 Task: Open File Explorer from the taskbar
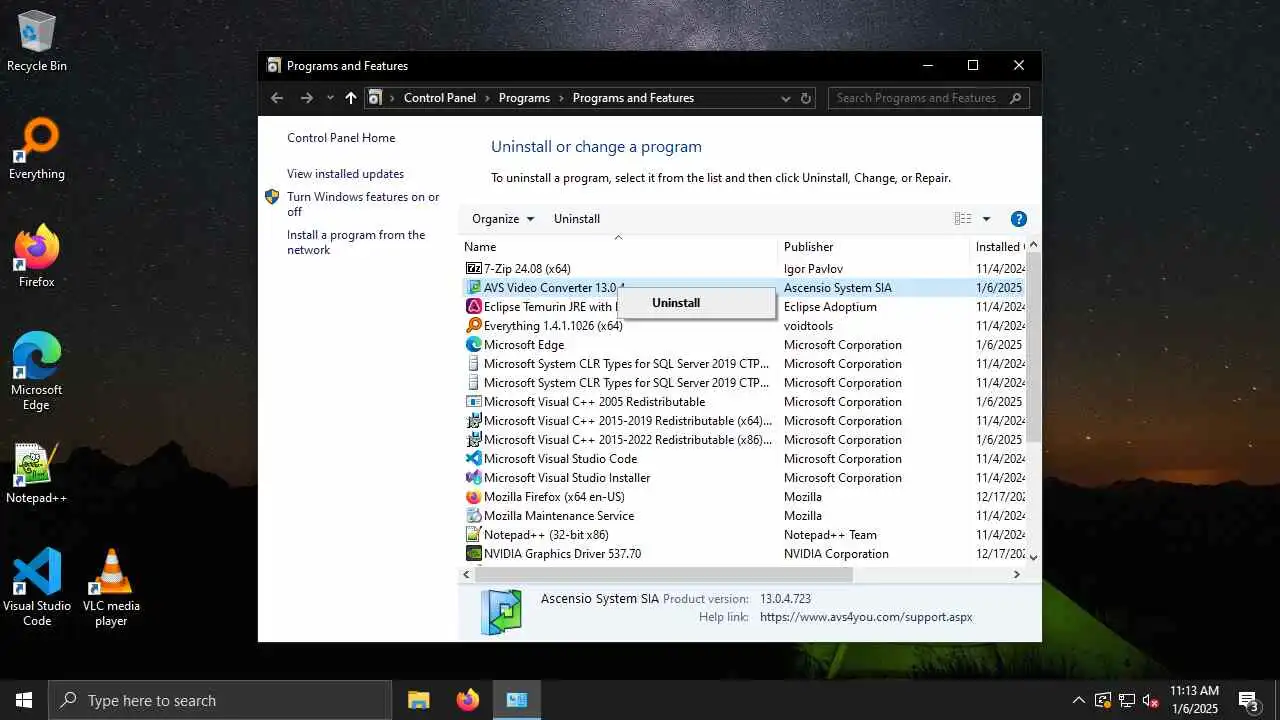point(419,700)
